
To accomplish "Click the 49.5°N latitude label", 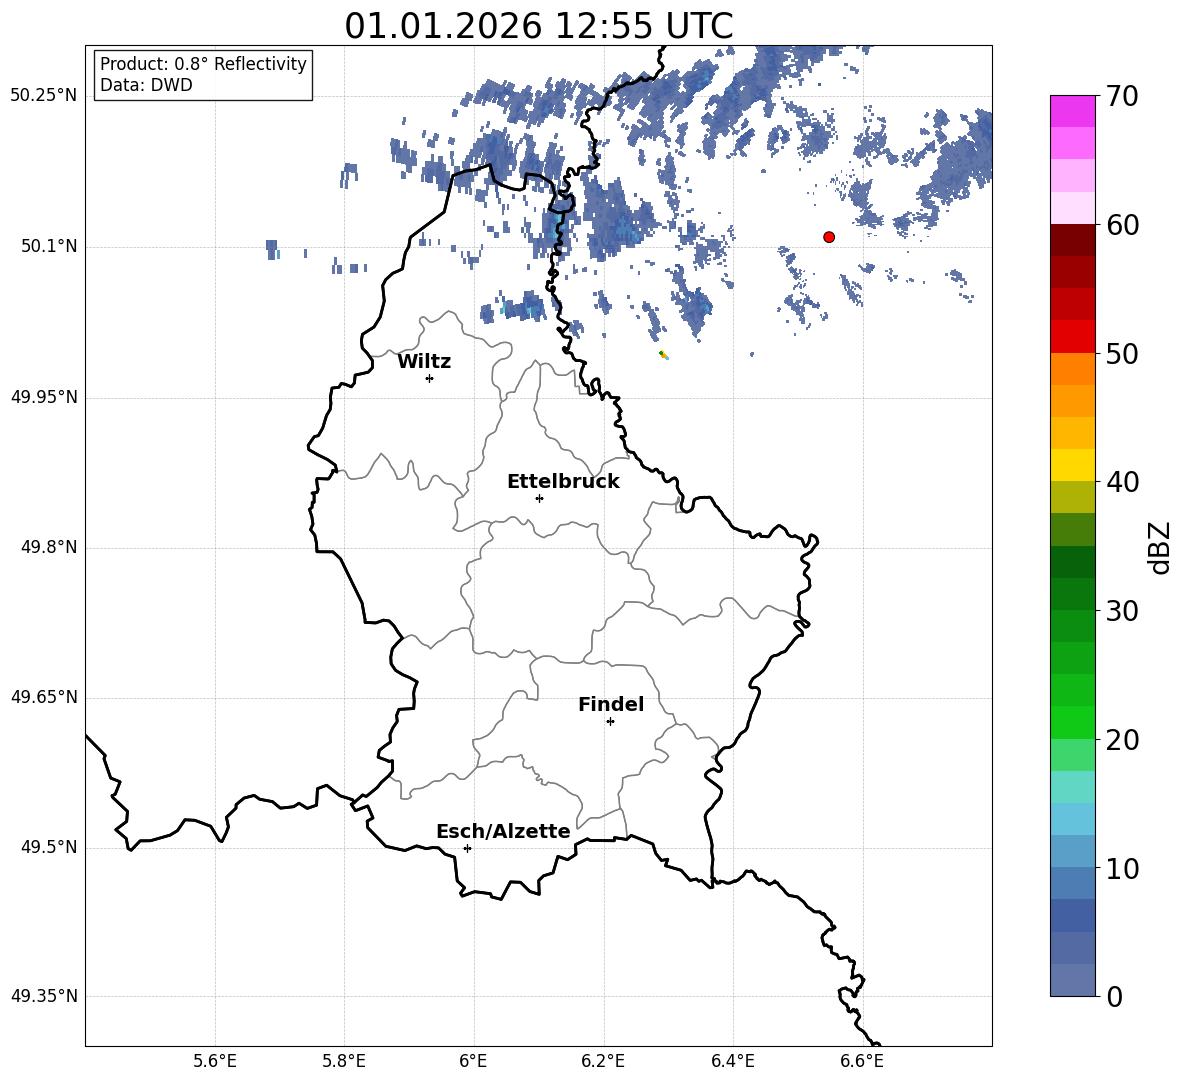I will [x=50, y=847].
